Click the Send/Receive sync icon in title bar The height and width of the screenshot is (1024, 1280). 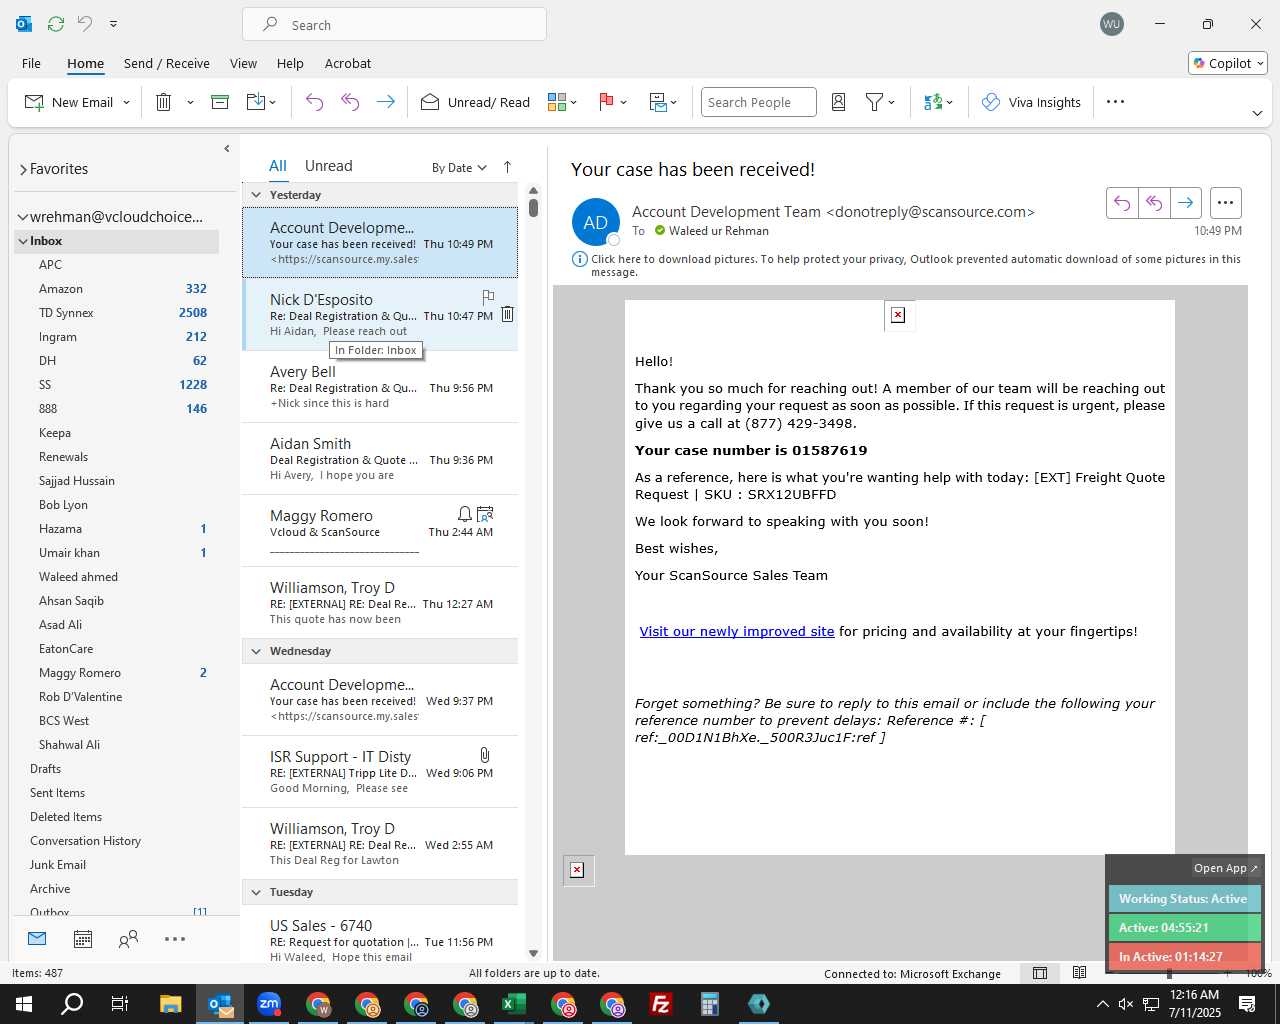pos(56,23)
